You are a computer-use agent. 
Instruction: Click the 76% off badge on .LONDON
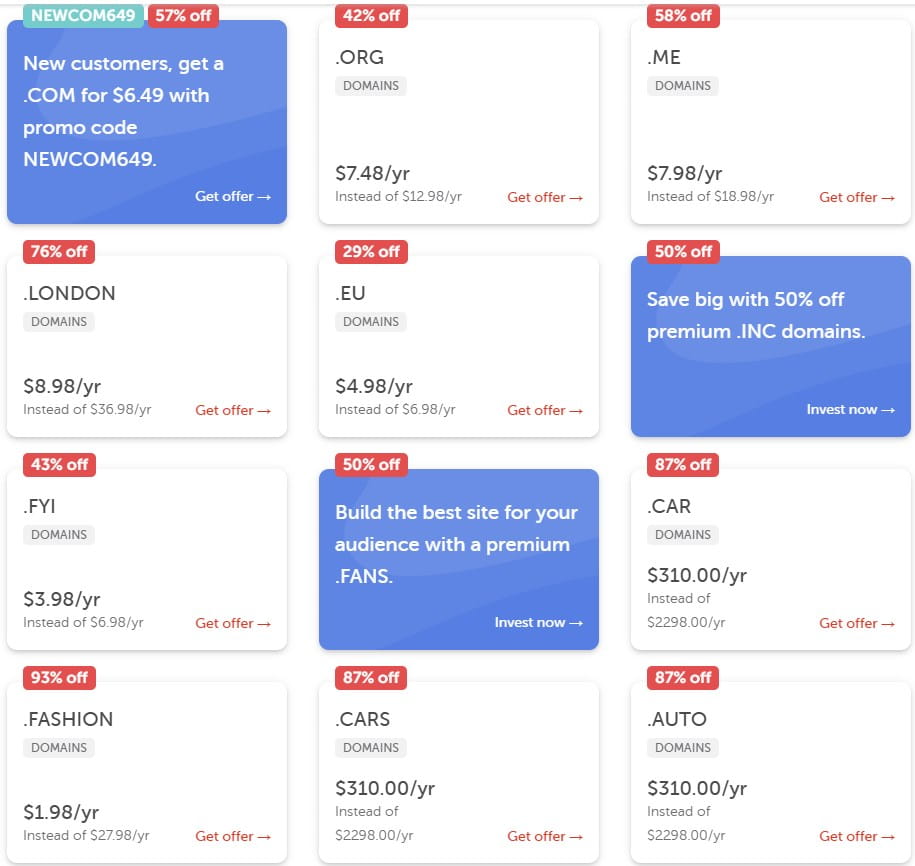pos(59,251)
